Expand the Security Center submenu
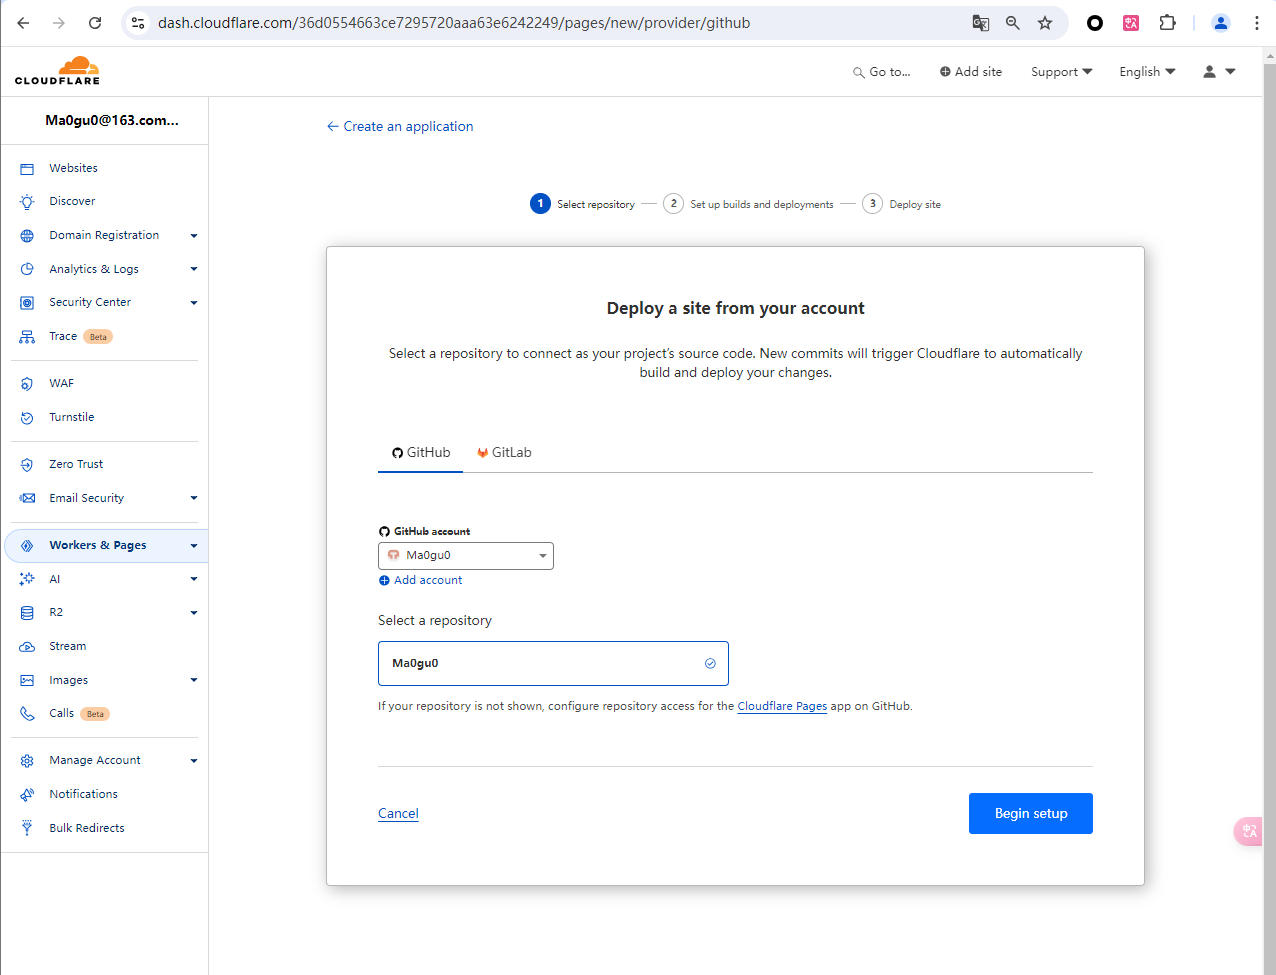 [x=194, y=303]
